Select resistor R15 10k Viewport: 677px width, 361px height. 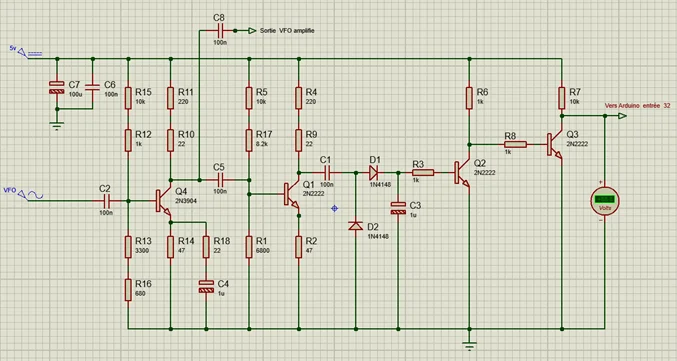pos(128,98)
